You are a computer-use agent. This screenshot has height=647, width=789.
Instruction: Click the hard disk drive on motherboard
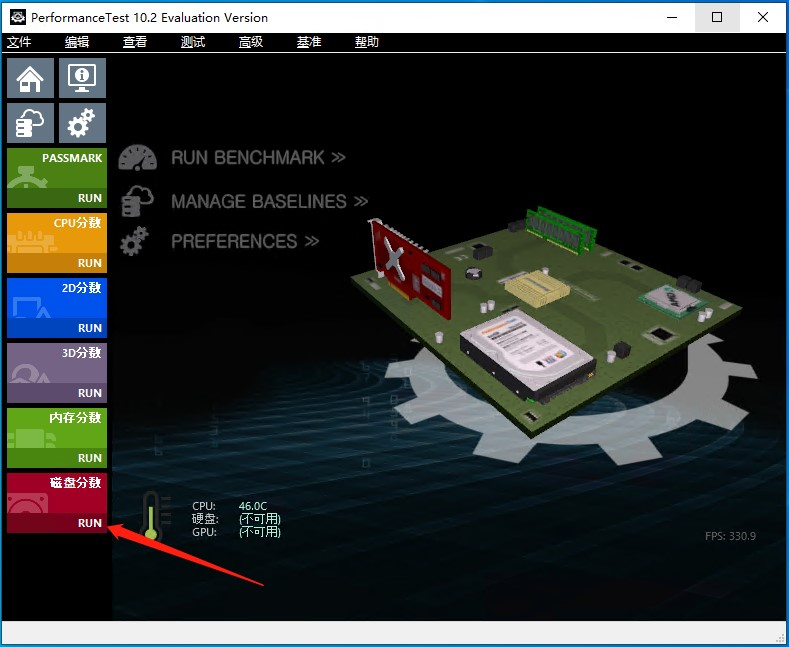528,355
